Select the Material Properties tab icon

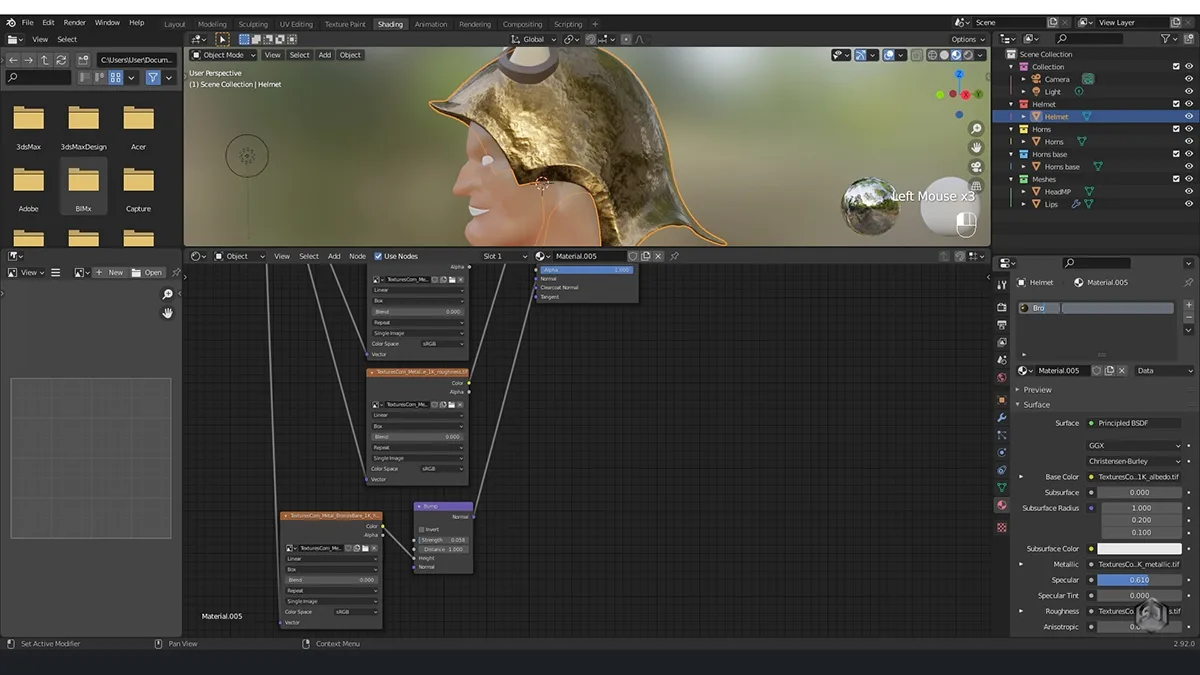click(1002, 507)
